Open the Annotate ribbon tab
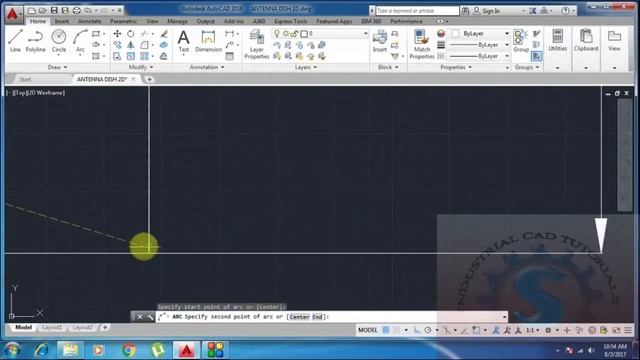Screen dimensions: 640x360 89,21
